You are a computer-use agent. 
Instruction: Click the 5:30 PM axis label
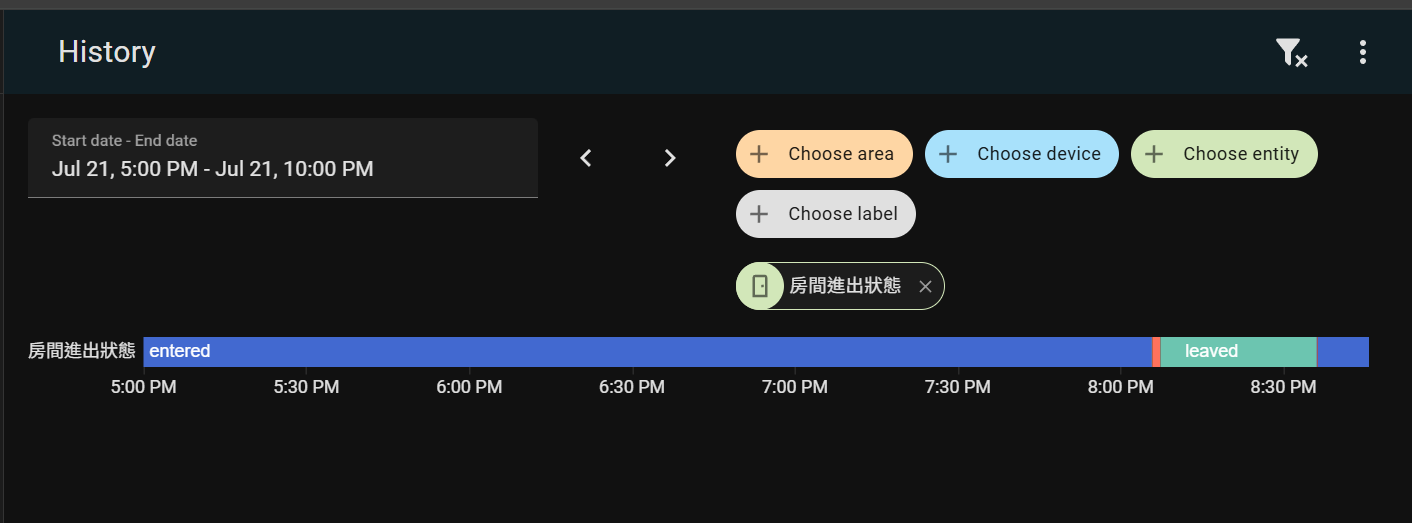306,387
